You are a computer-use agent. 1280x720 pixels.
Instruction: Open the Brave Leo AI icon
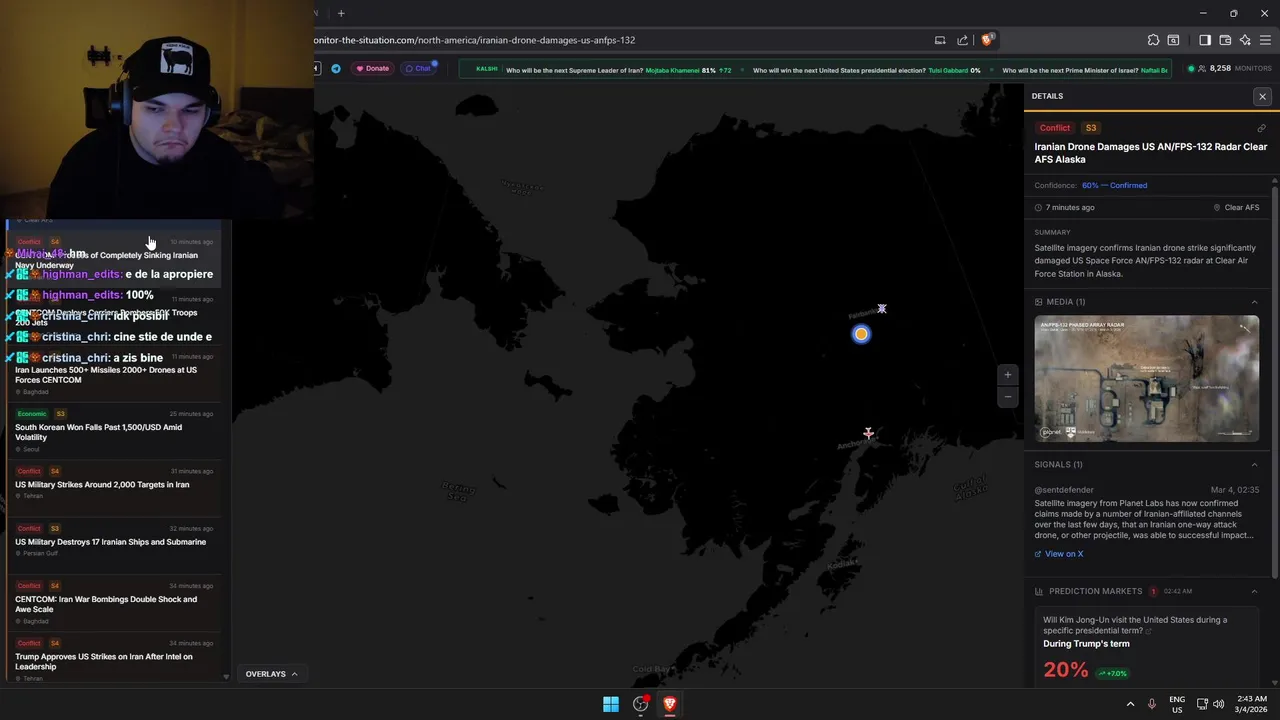(x=1245, y=40)
